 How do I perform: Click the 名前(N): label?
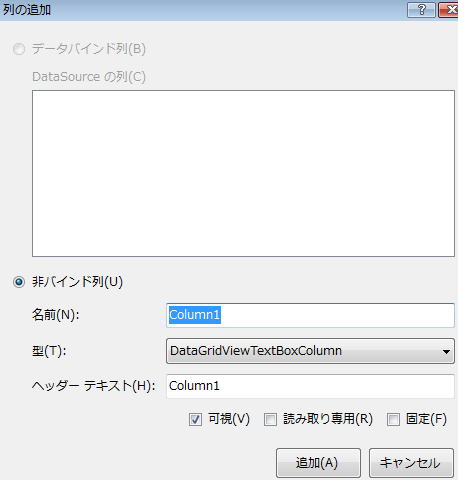coord(56,315)
